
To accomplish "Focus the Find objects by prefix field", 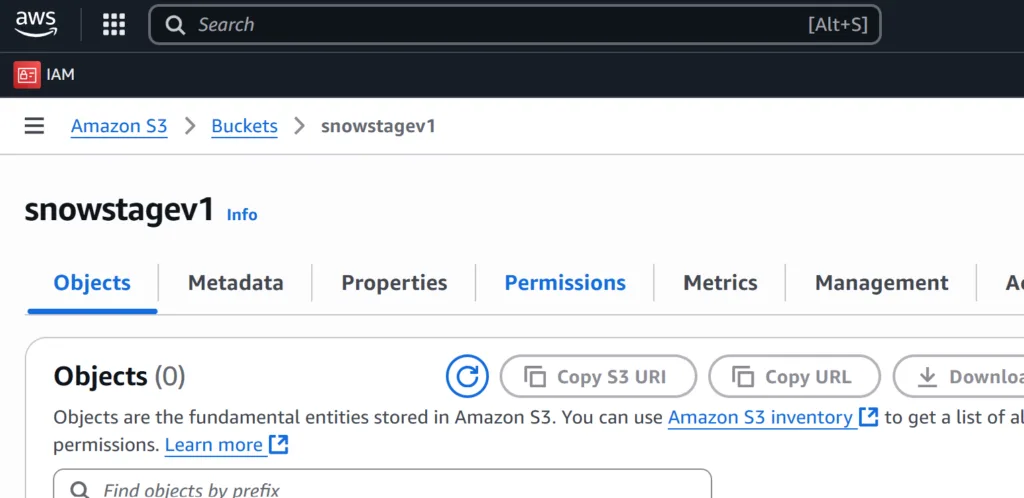I will pos(382,484).
